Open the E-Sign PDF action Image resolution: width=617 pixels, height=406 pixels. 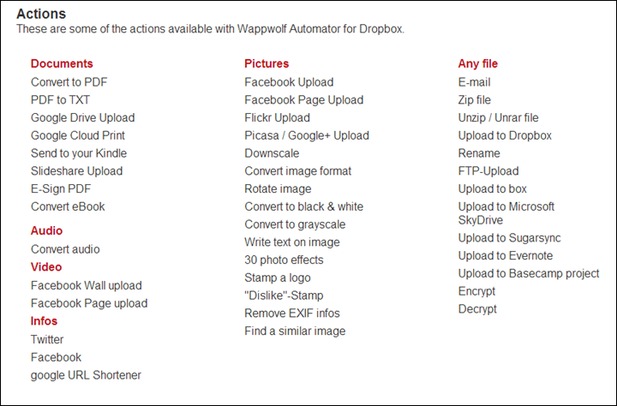[x=61, y=189]
